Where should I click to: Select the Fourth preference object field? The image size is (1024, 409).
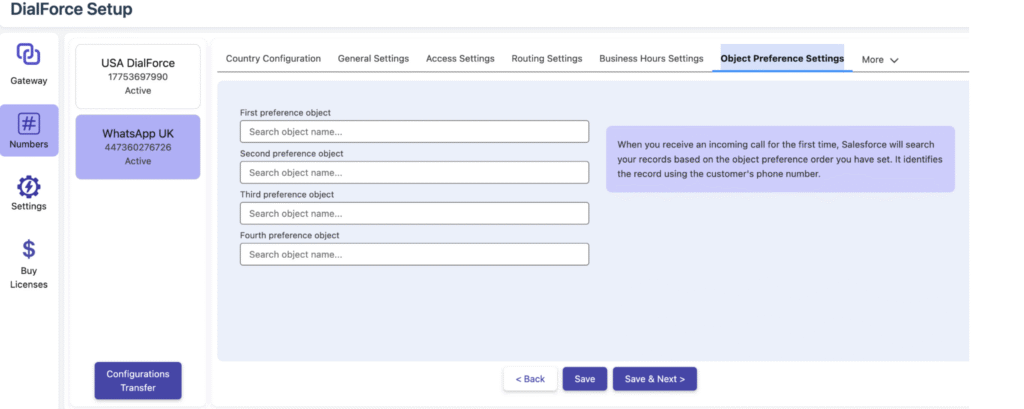[414, 255]
